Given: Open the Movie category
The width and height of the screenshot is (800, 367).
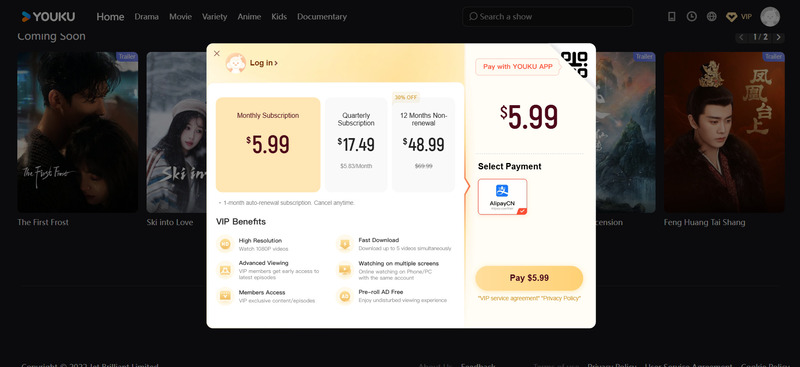Looking at the screenshot, I should [181, 17].
